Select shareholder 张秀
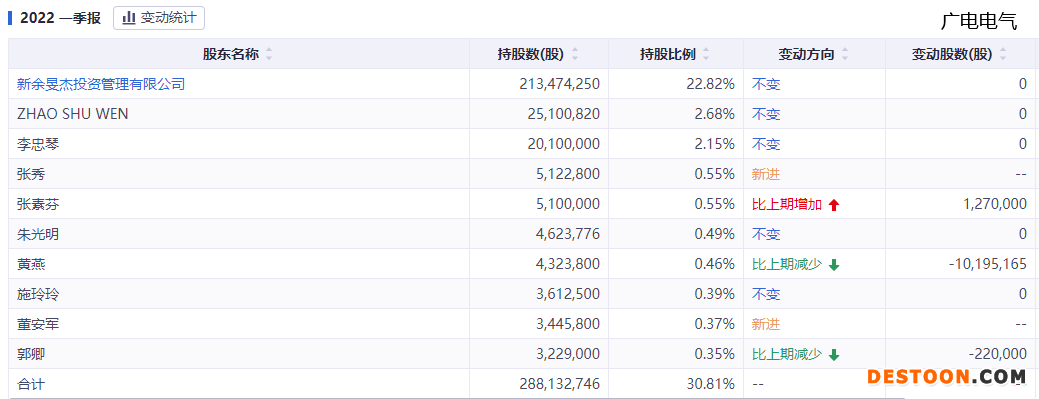 click(x=31, y=174)
